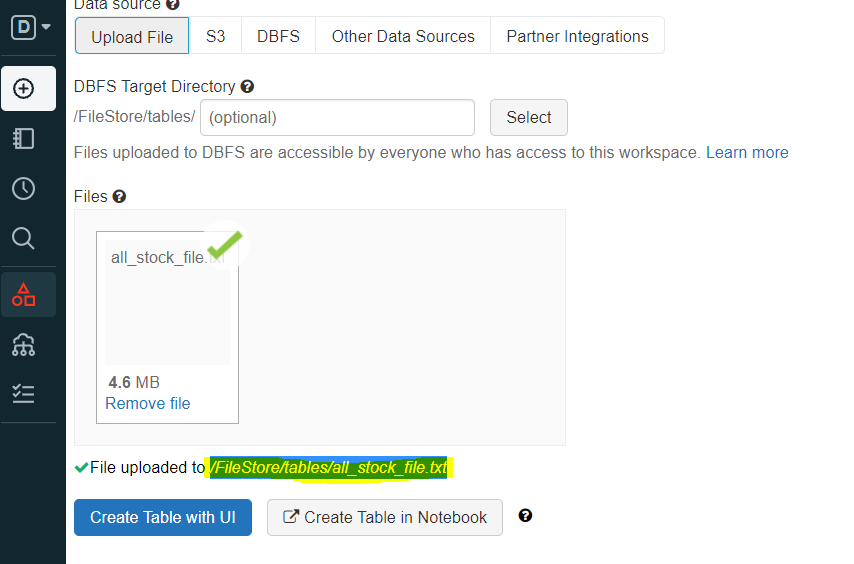Screen dimensions: 854x564
Task: Click Remove file link under all_stock_file.txt
Action: (x=147, y=404)
